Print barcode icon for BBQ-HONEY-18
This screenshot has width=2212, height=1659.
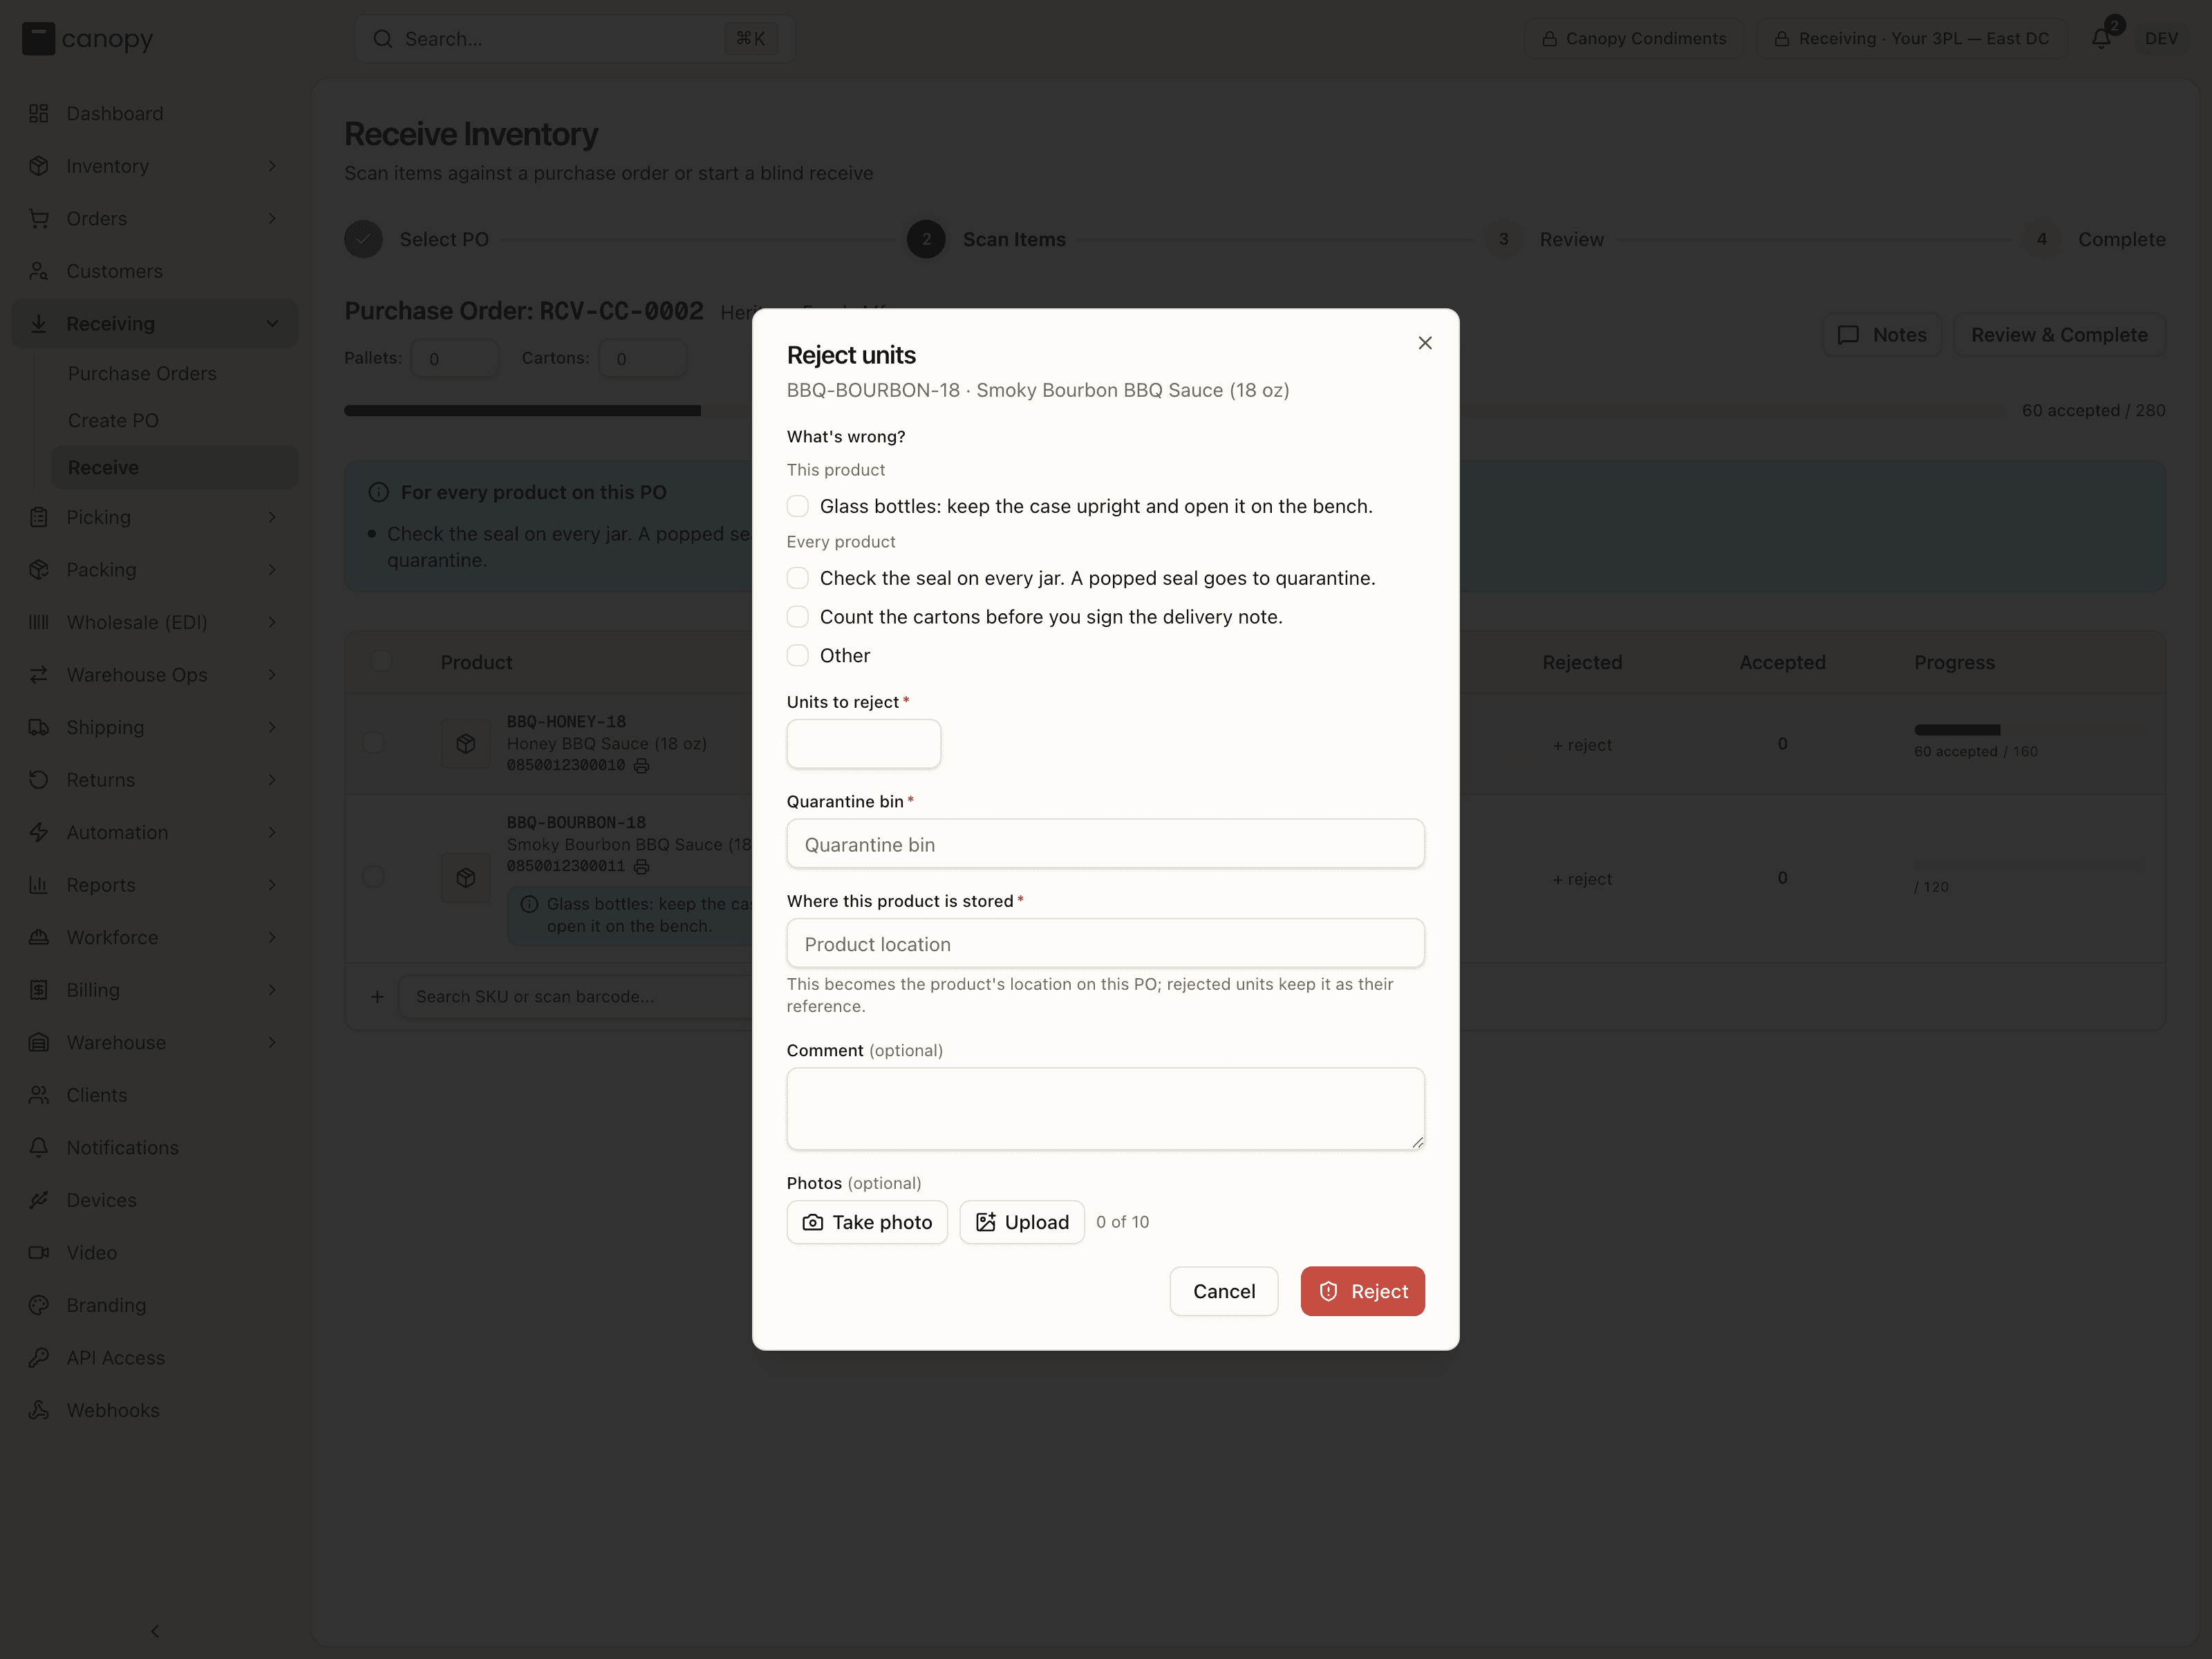[642, 766]
